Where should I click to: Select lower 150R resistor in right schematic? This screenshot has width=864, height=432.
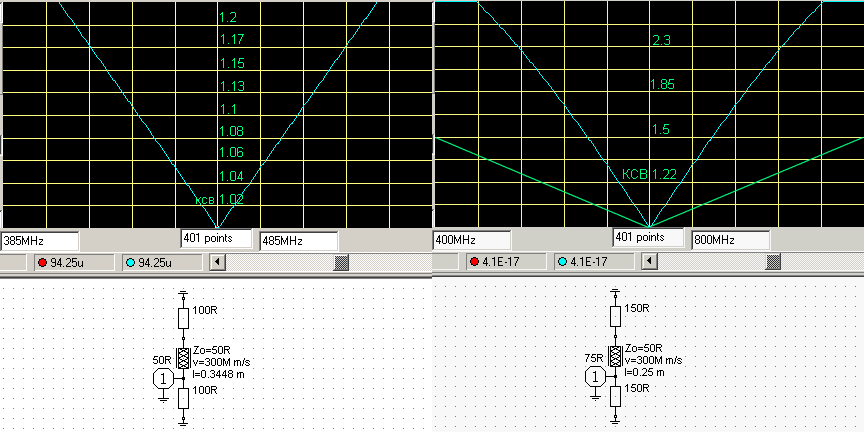coord(616,396)
